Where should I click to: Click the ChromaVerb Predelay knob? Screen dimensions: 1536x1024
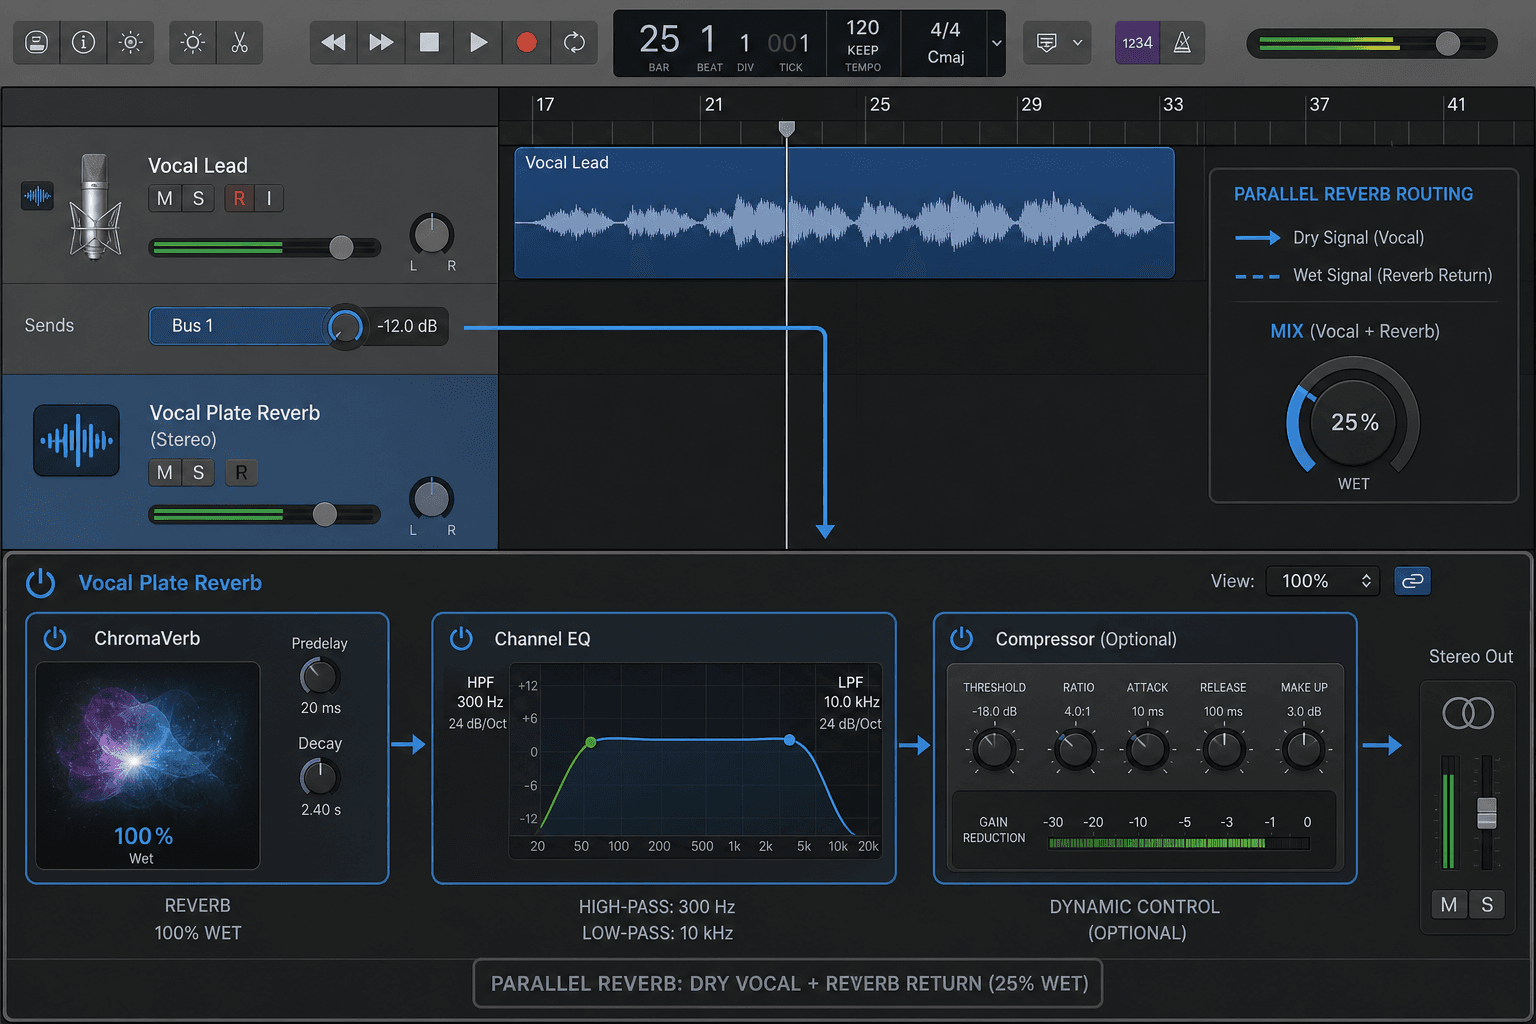coord(320,677)
